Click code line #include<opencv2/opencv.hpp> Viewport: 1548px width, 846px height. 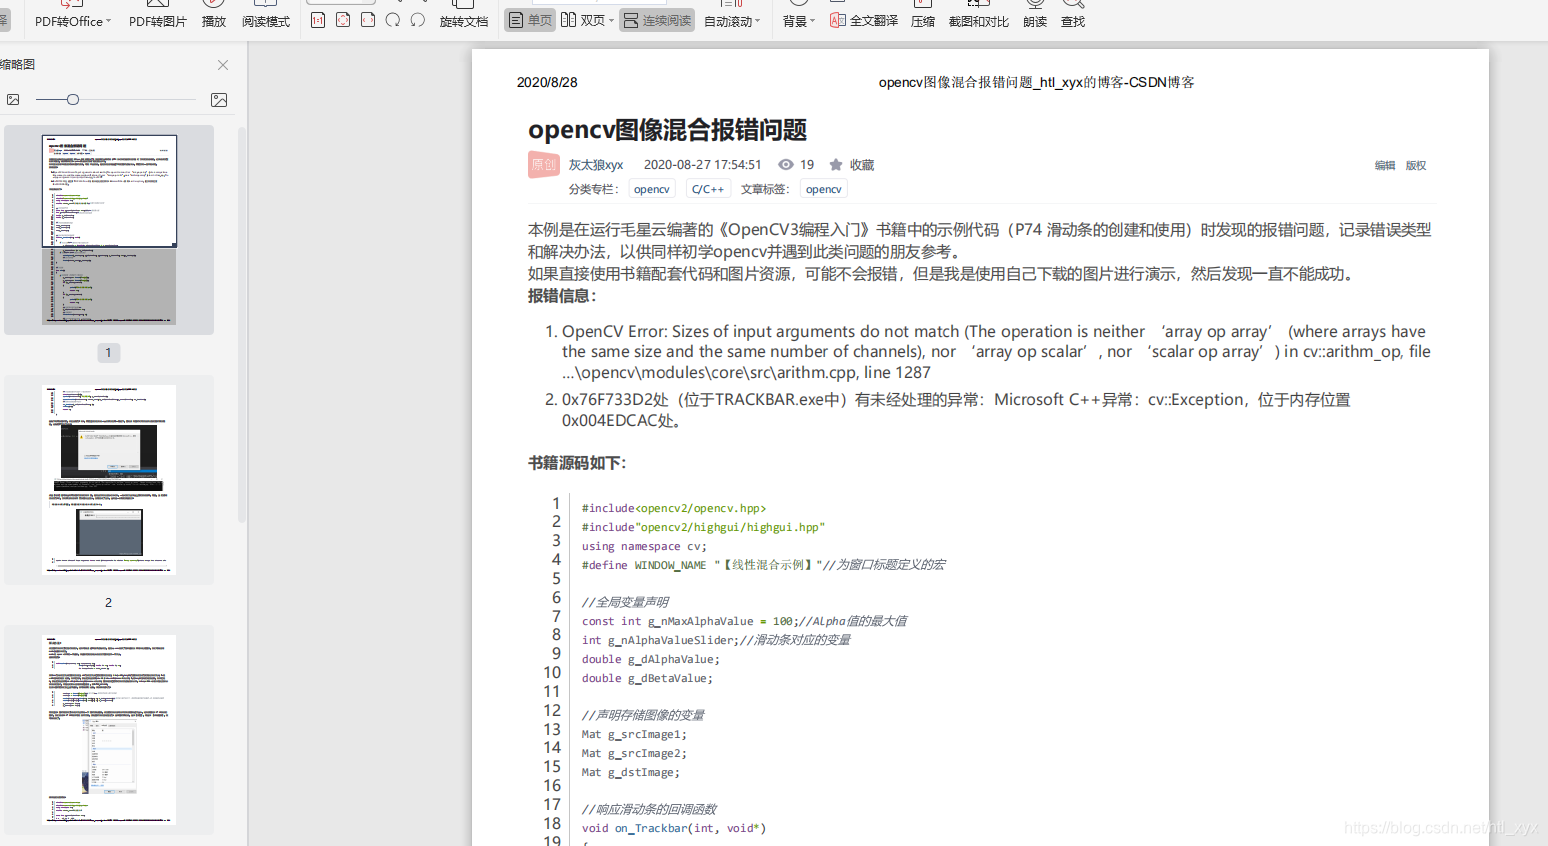tap(674, 508)
